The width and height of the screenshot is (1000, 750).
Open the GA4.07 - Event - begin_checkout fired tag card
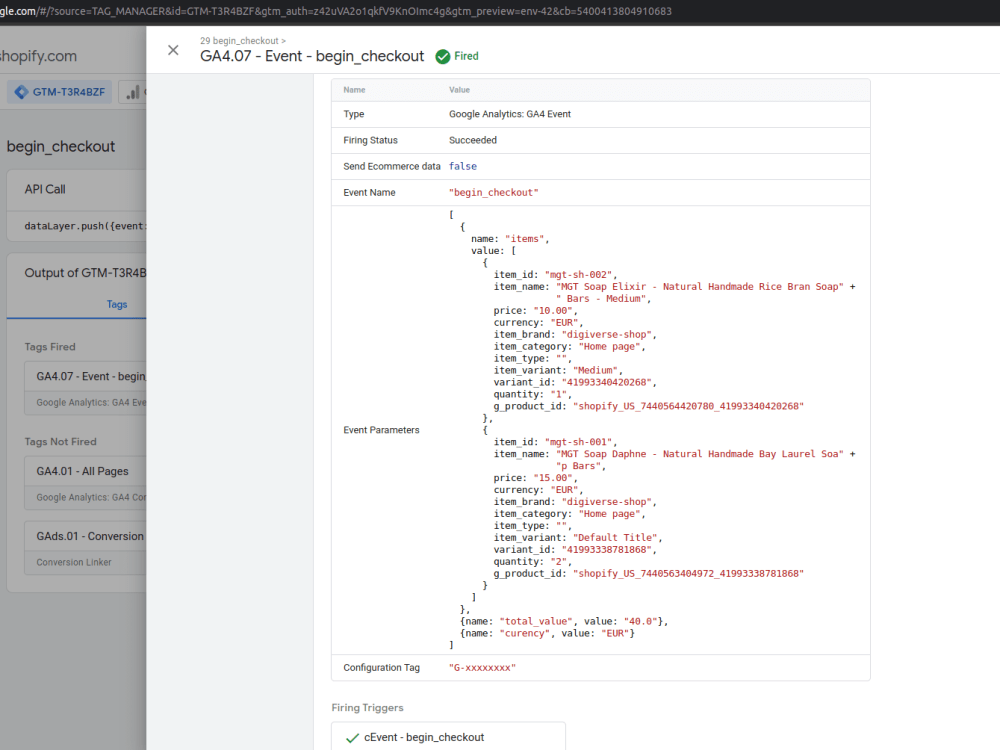pyautogui.click(x=85, y=388)
